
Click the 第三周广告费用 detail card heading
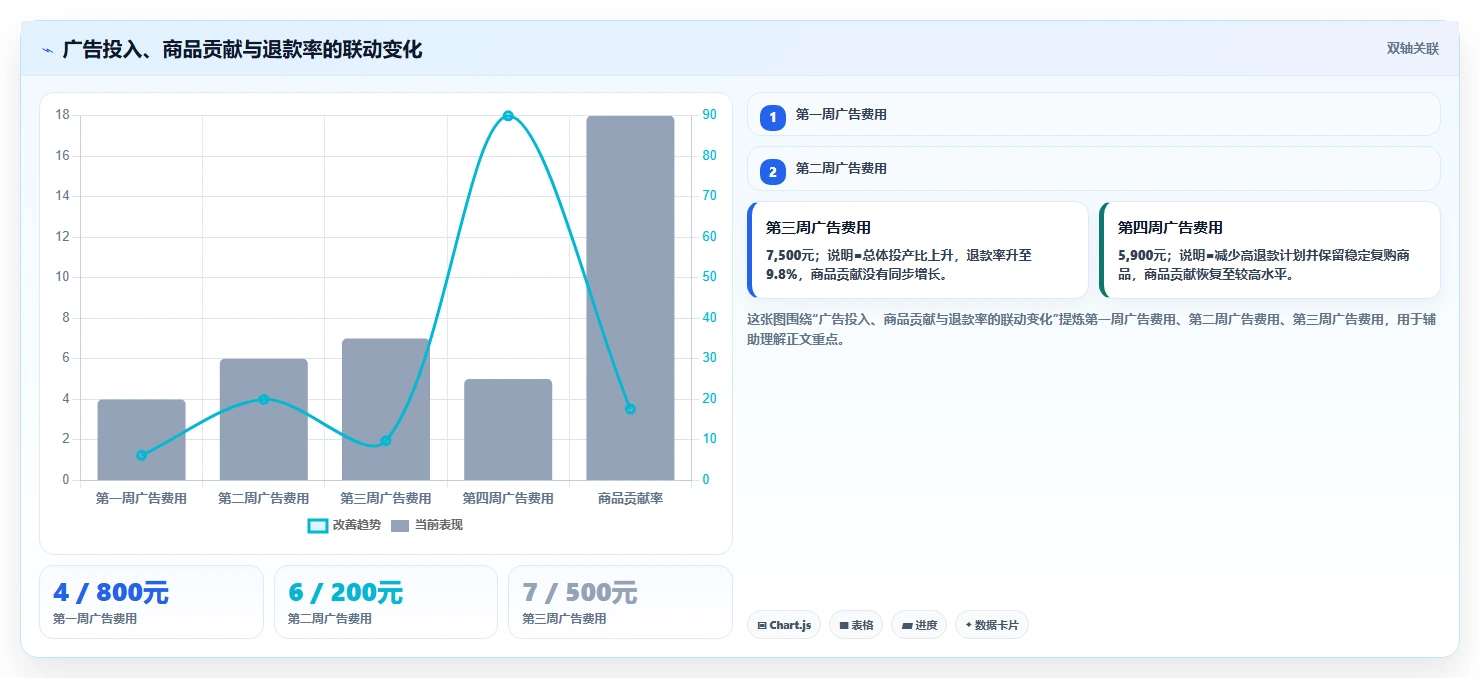click(x=818, y=228)
